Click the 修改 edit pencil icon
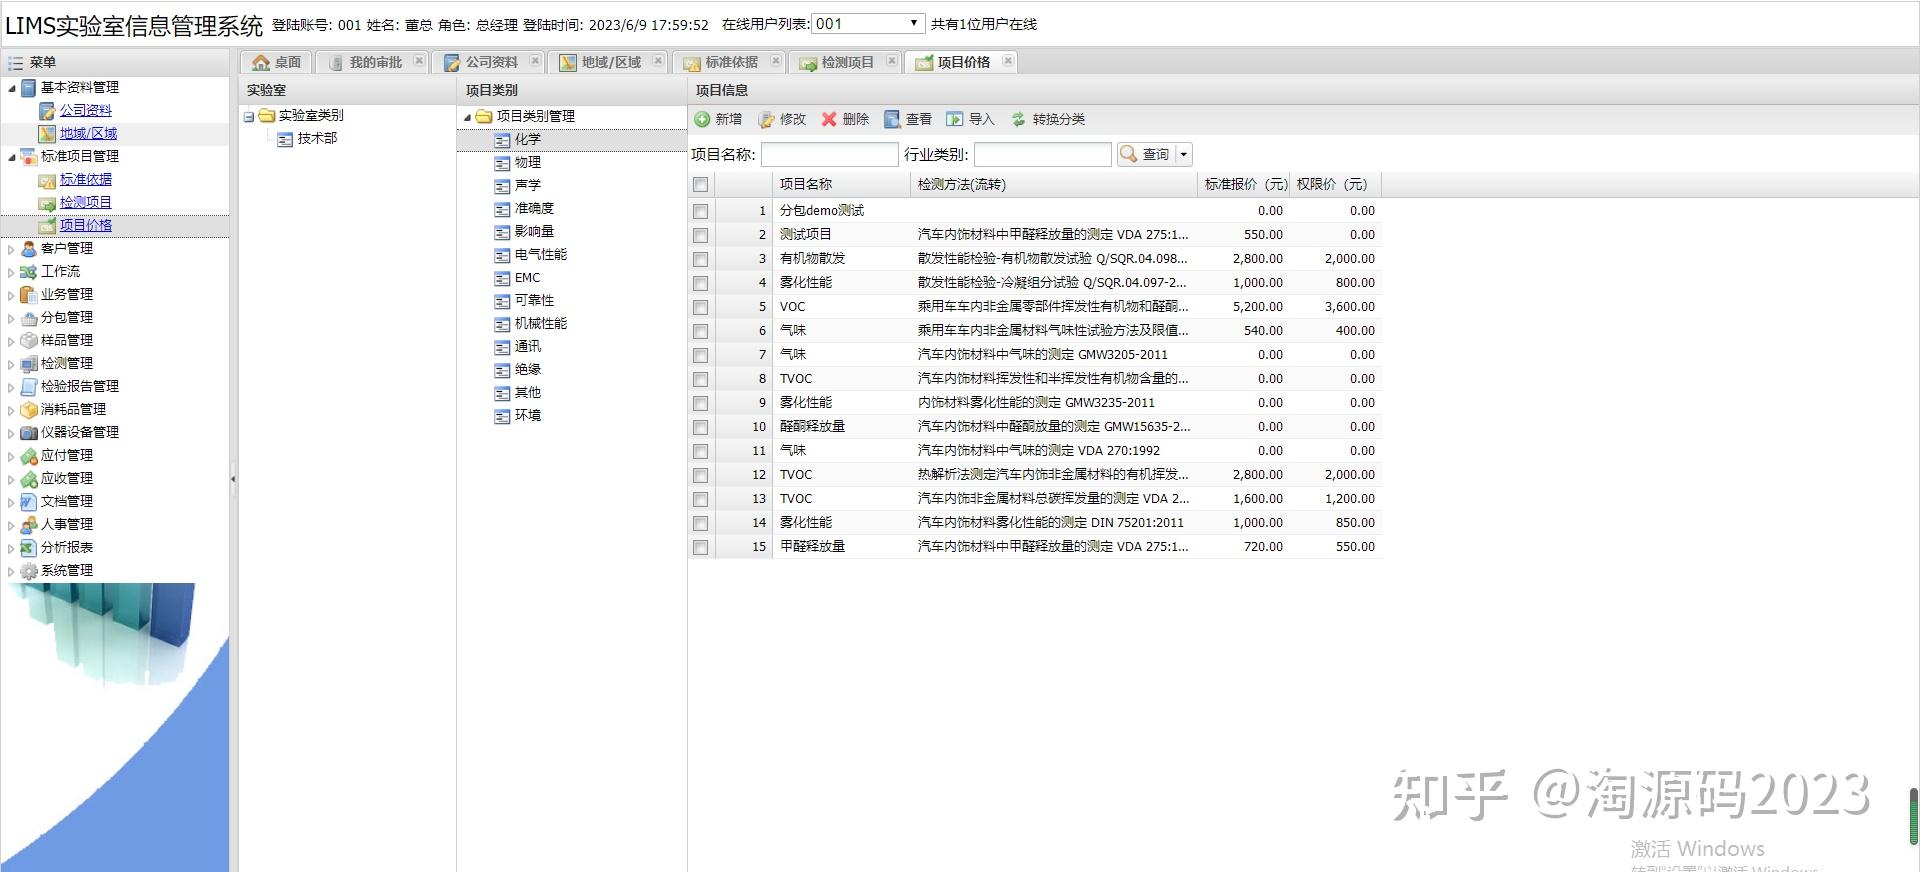This screenshot has height=872, width=1920. point(766,119)
